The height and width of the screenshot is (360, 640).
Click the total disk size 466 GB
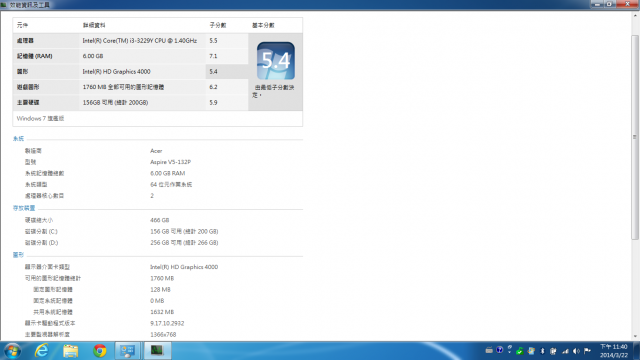click(160, 220)
